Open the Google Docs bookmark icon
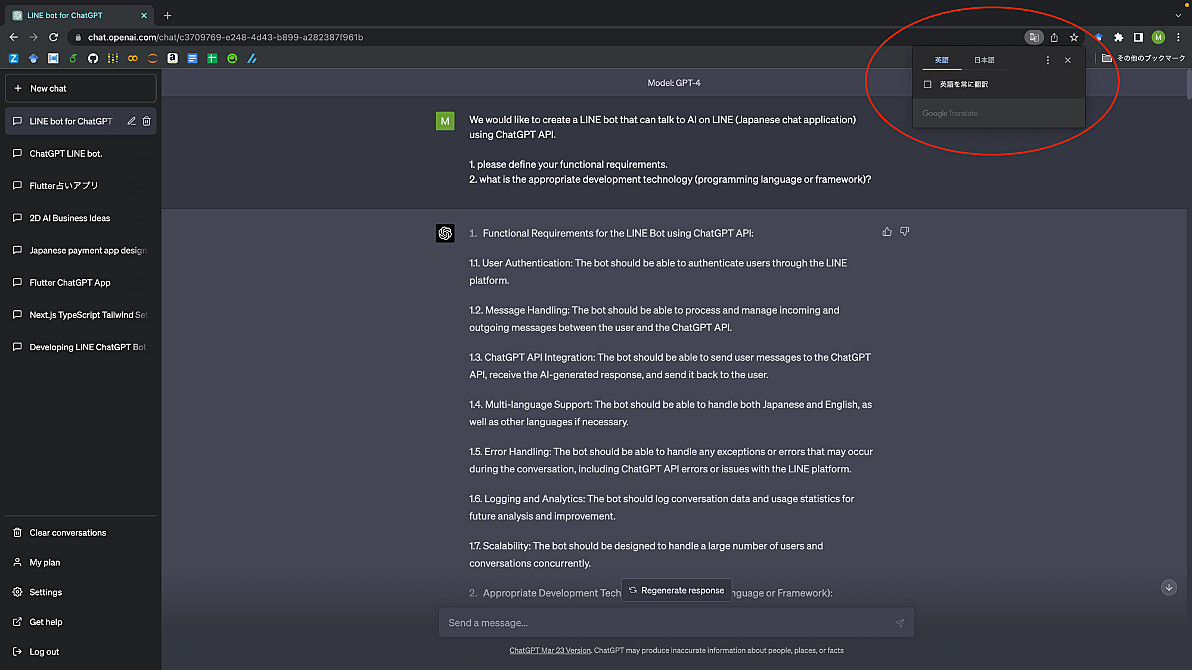Image resolution: width=1192 pixels, height=670 pixels. [x=192, y=58]
